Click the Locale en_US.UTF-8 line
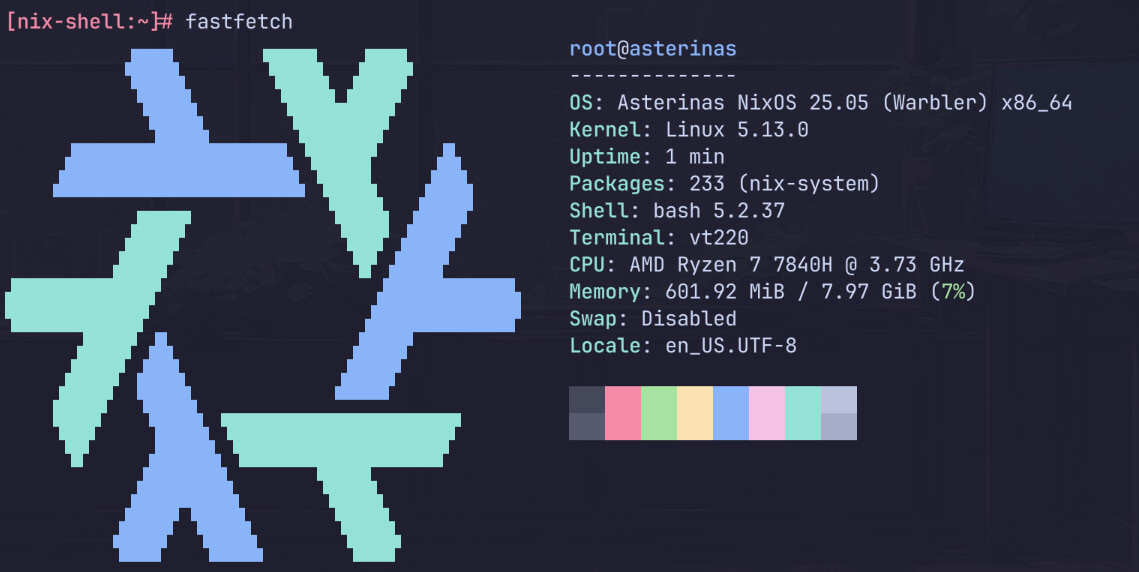Viewport: 1139px width, 572px height. point(682,346)
